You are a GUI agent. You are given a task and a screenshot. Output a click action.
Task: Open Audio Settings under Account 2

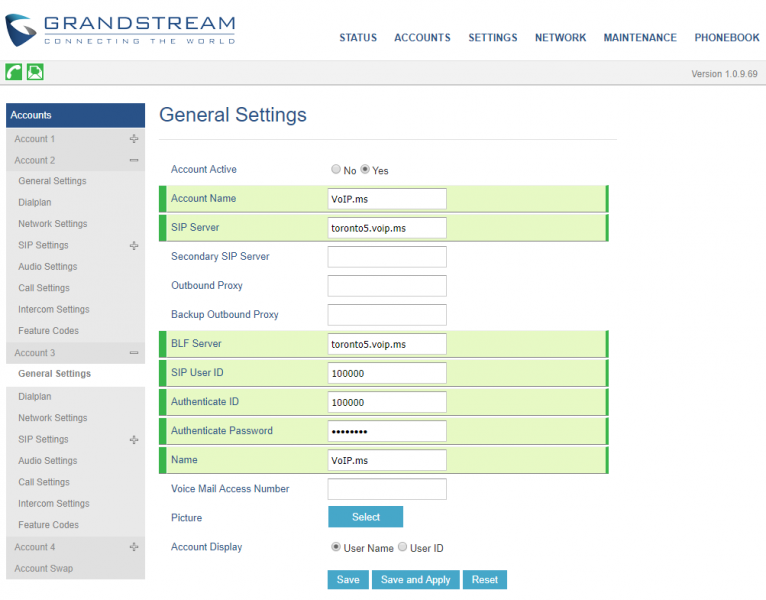[x=48, y=267]
